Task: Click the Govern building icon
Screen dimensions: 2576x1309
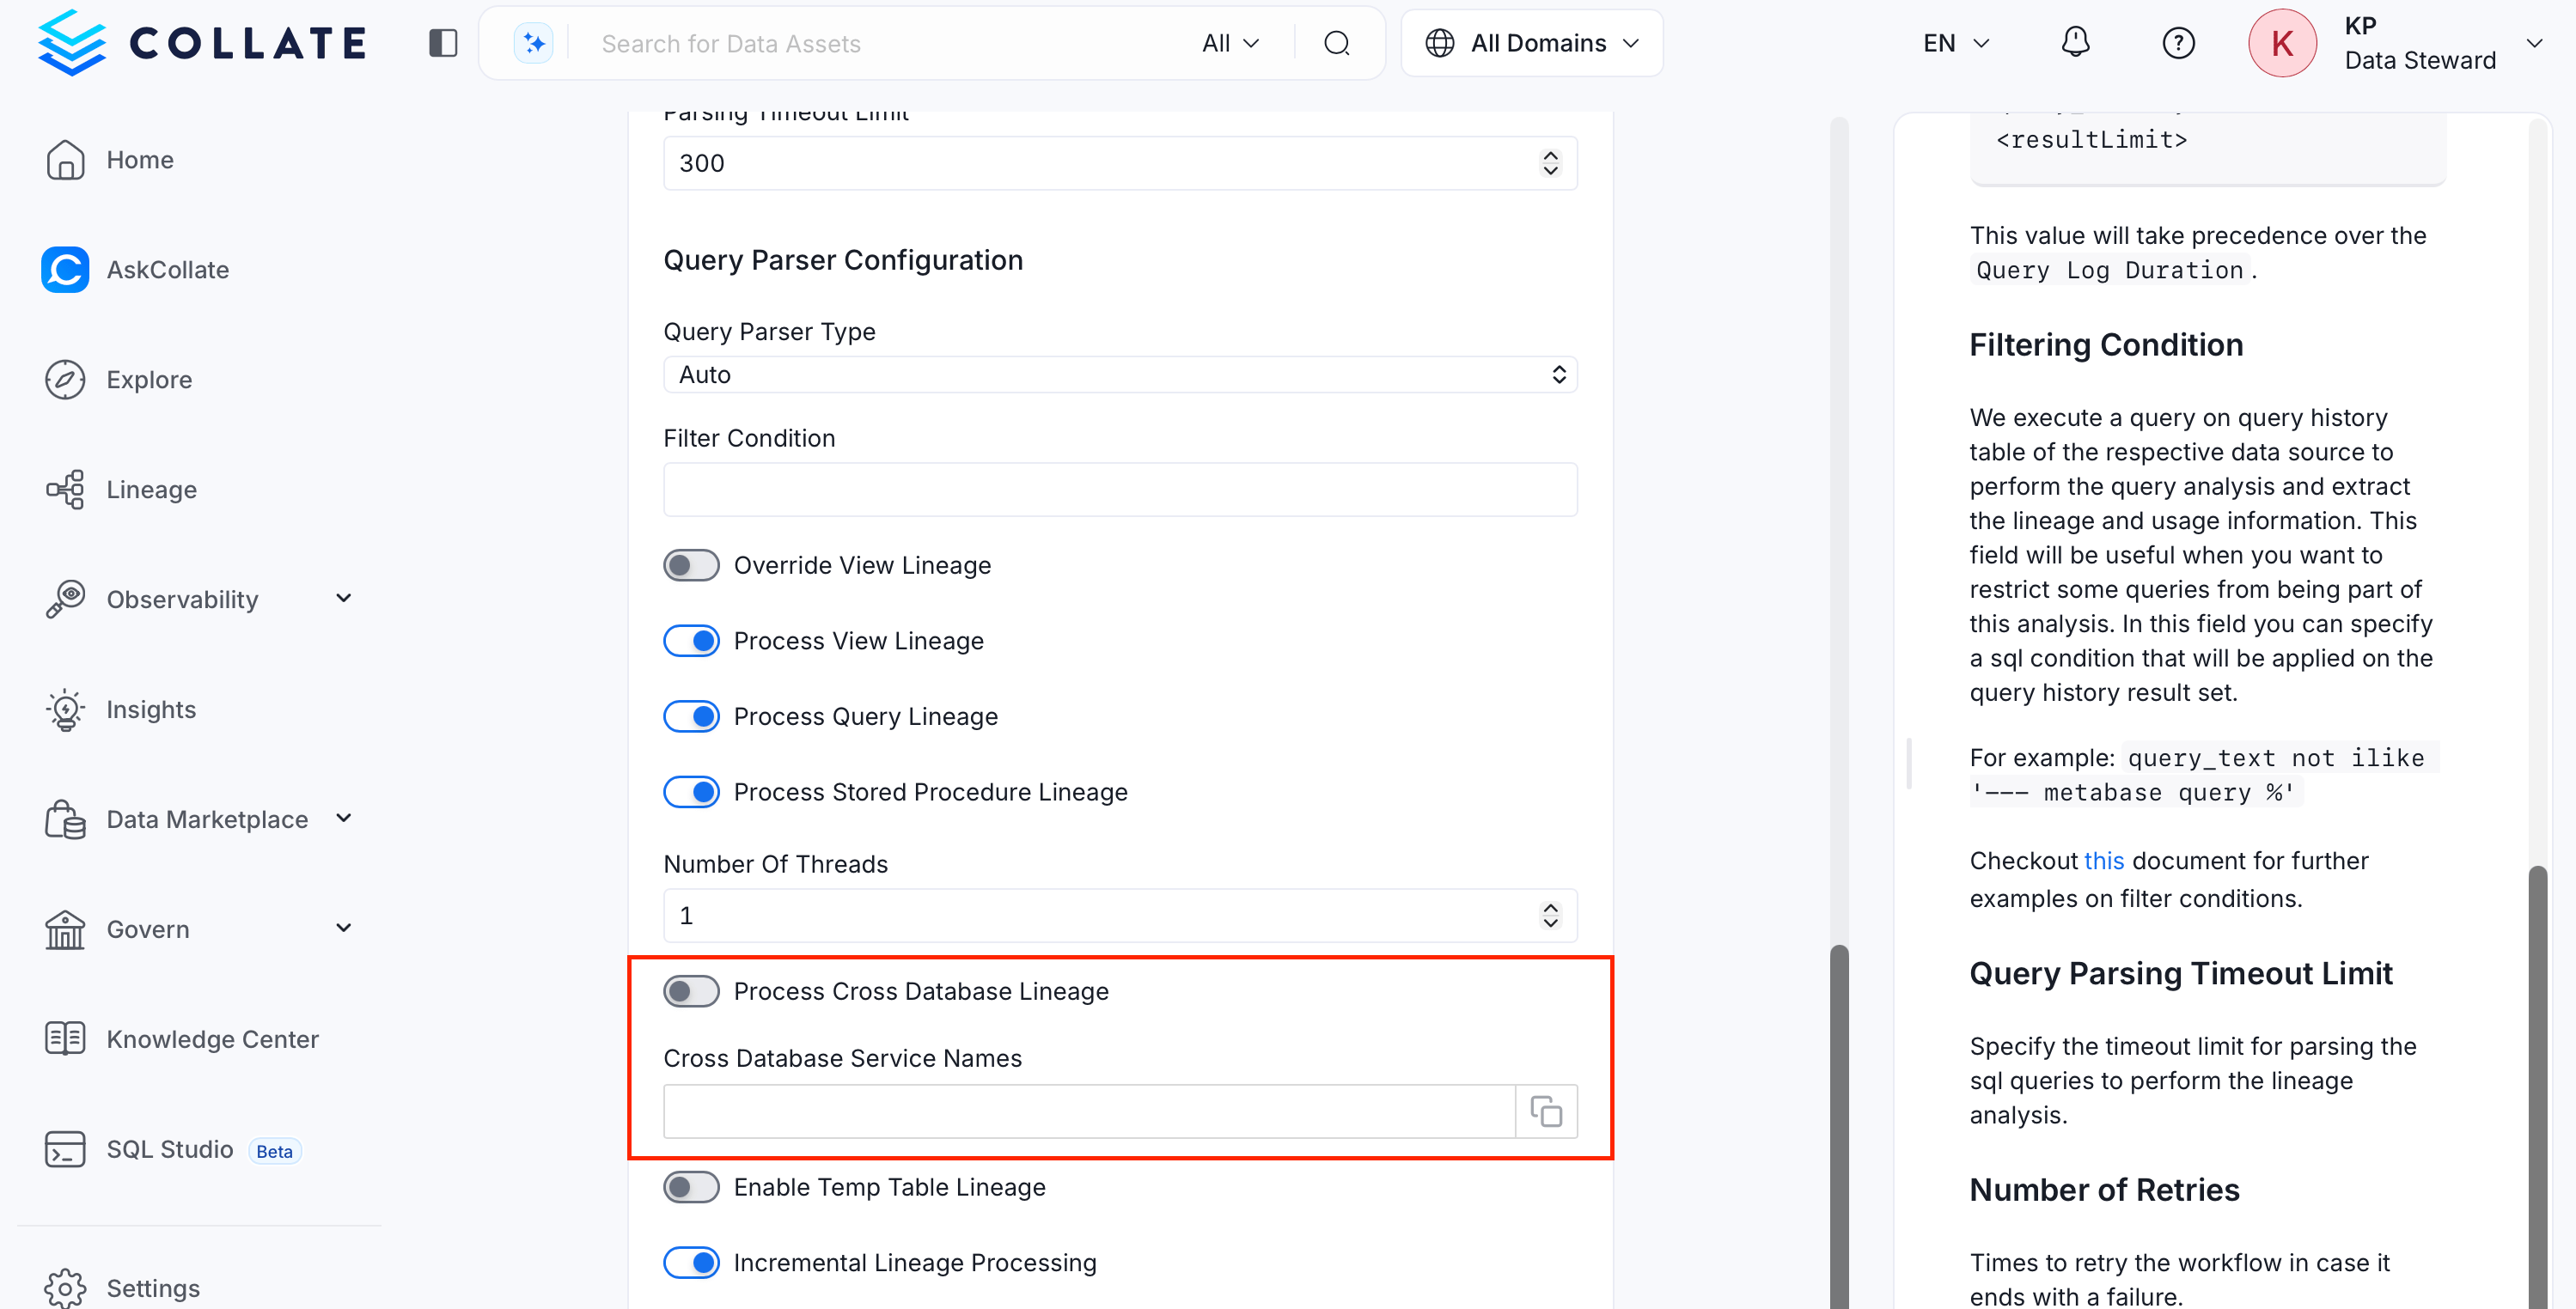Action: (65, 930)
